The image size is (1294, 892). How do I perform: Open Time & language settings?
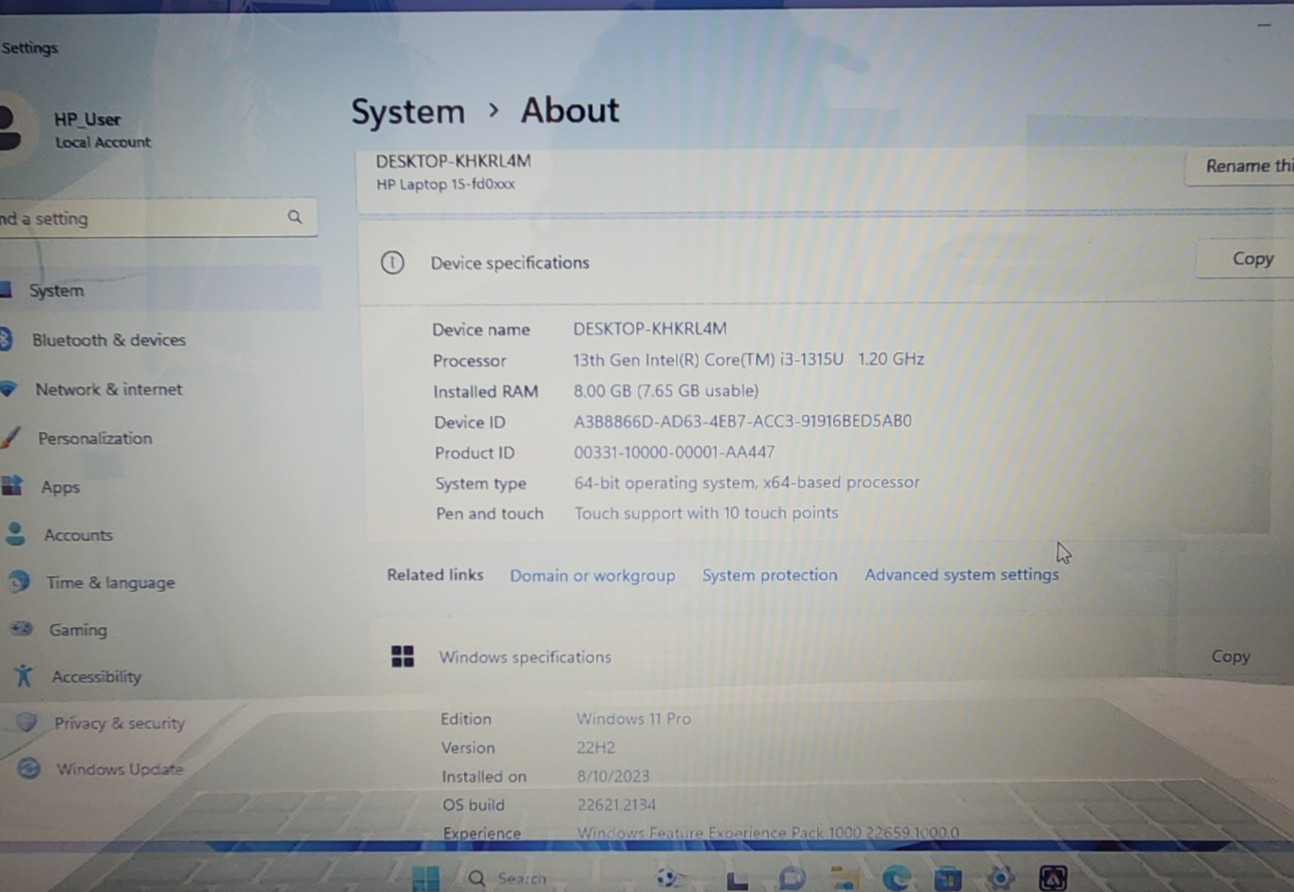pos(110,582)
